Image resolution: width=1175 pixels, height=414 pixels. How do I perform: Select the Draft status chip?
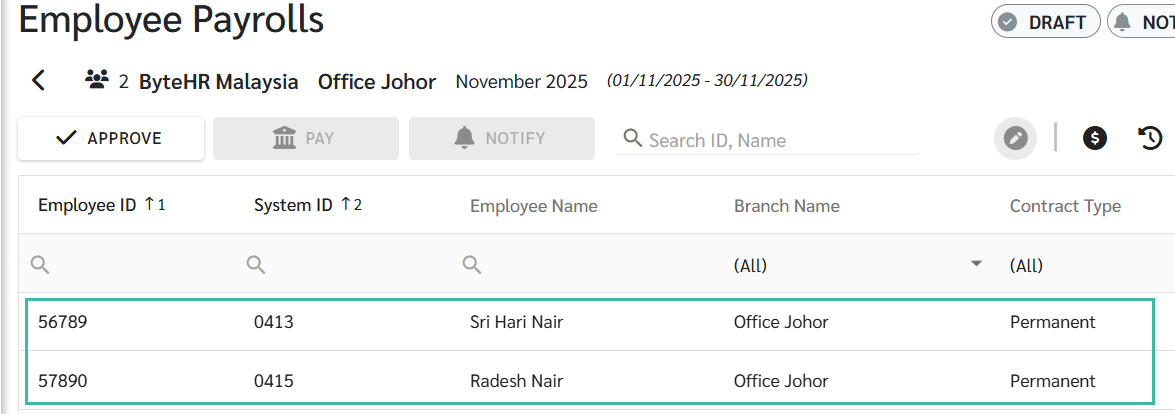[x=1045, y=22]
